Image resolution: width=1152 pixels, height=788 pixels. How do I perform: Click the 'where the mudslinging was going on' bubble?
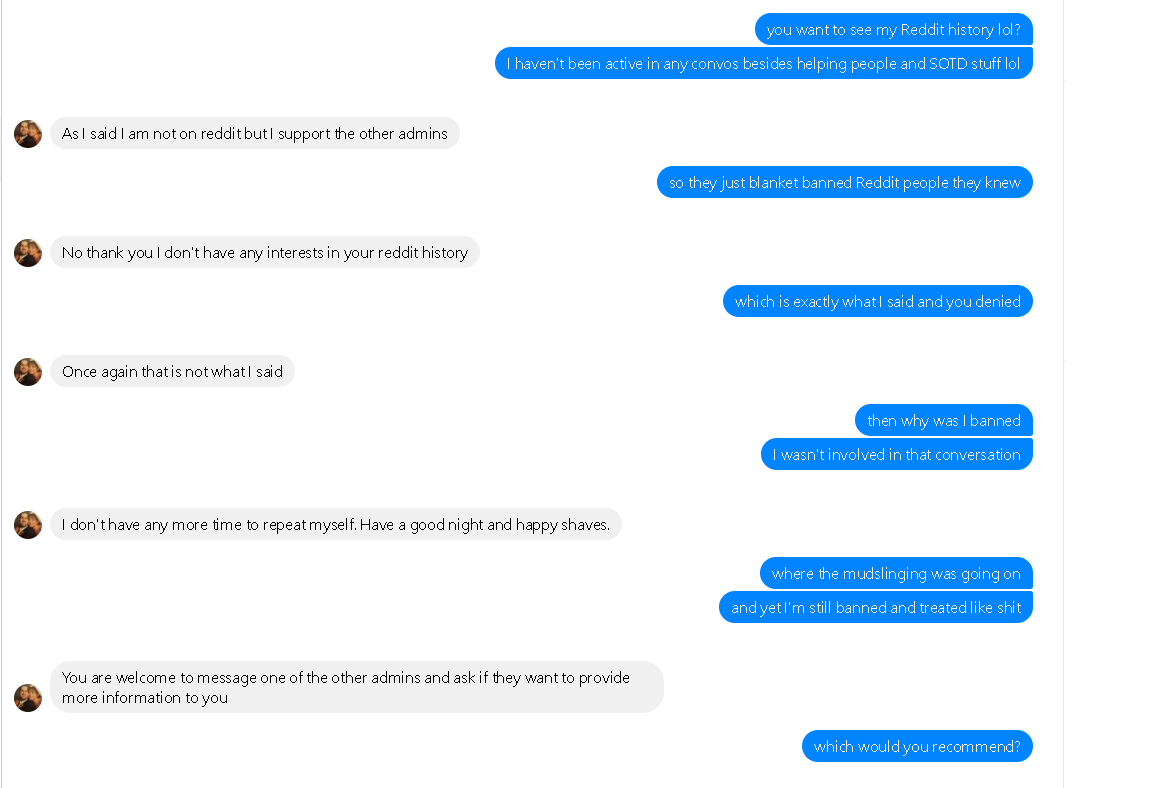pos(896,573)
